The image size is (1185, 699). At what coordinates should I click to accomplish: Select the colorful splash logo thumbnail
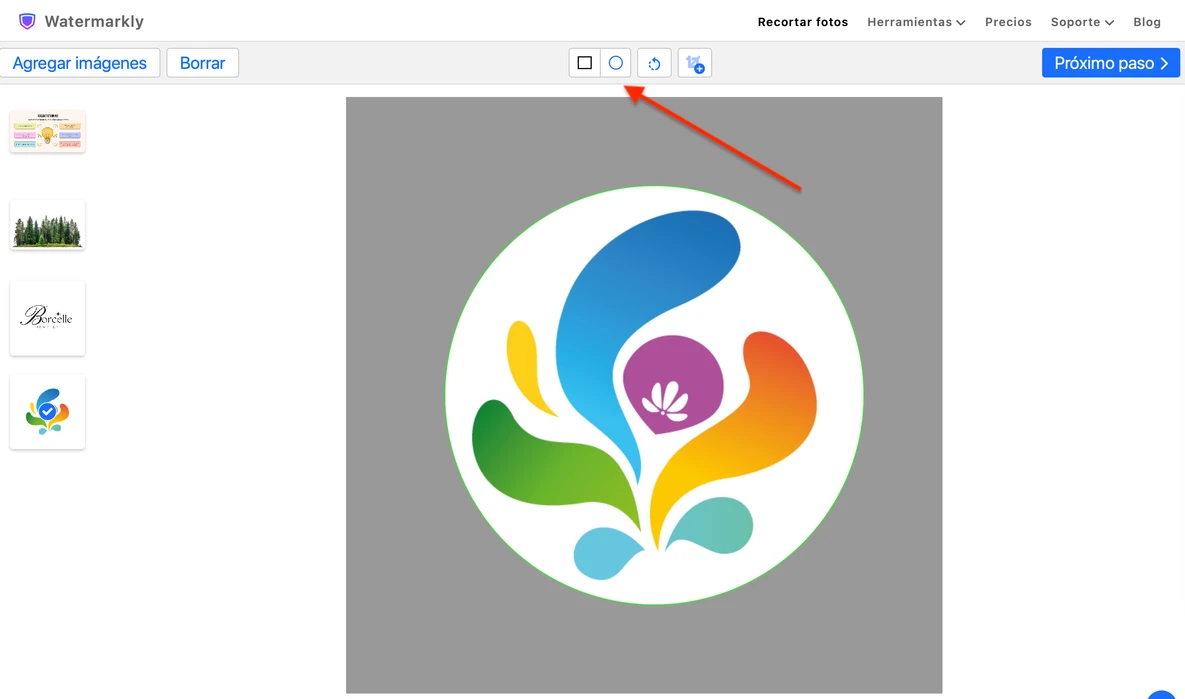click(x=48, y=412)
